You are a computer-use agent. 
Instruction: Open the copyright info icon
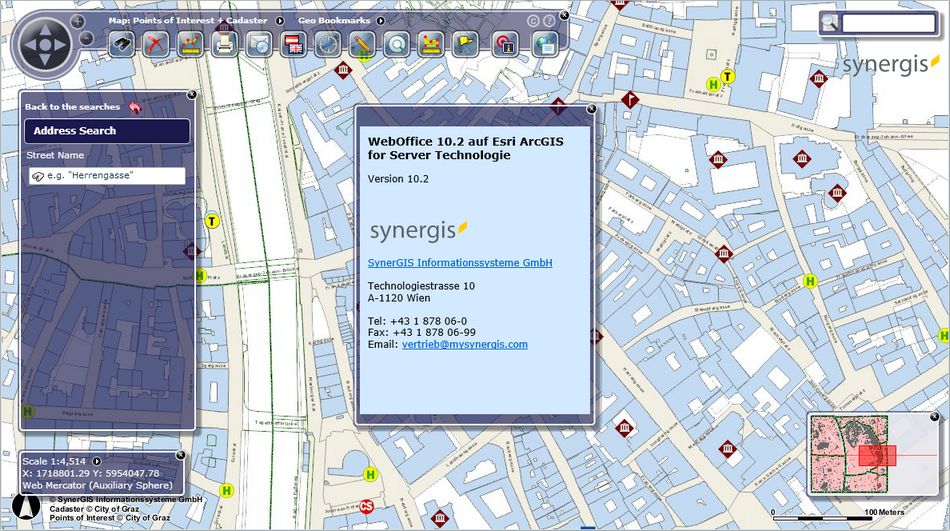[533, 21]
